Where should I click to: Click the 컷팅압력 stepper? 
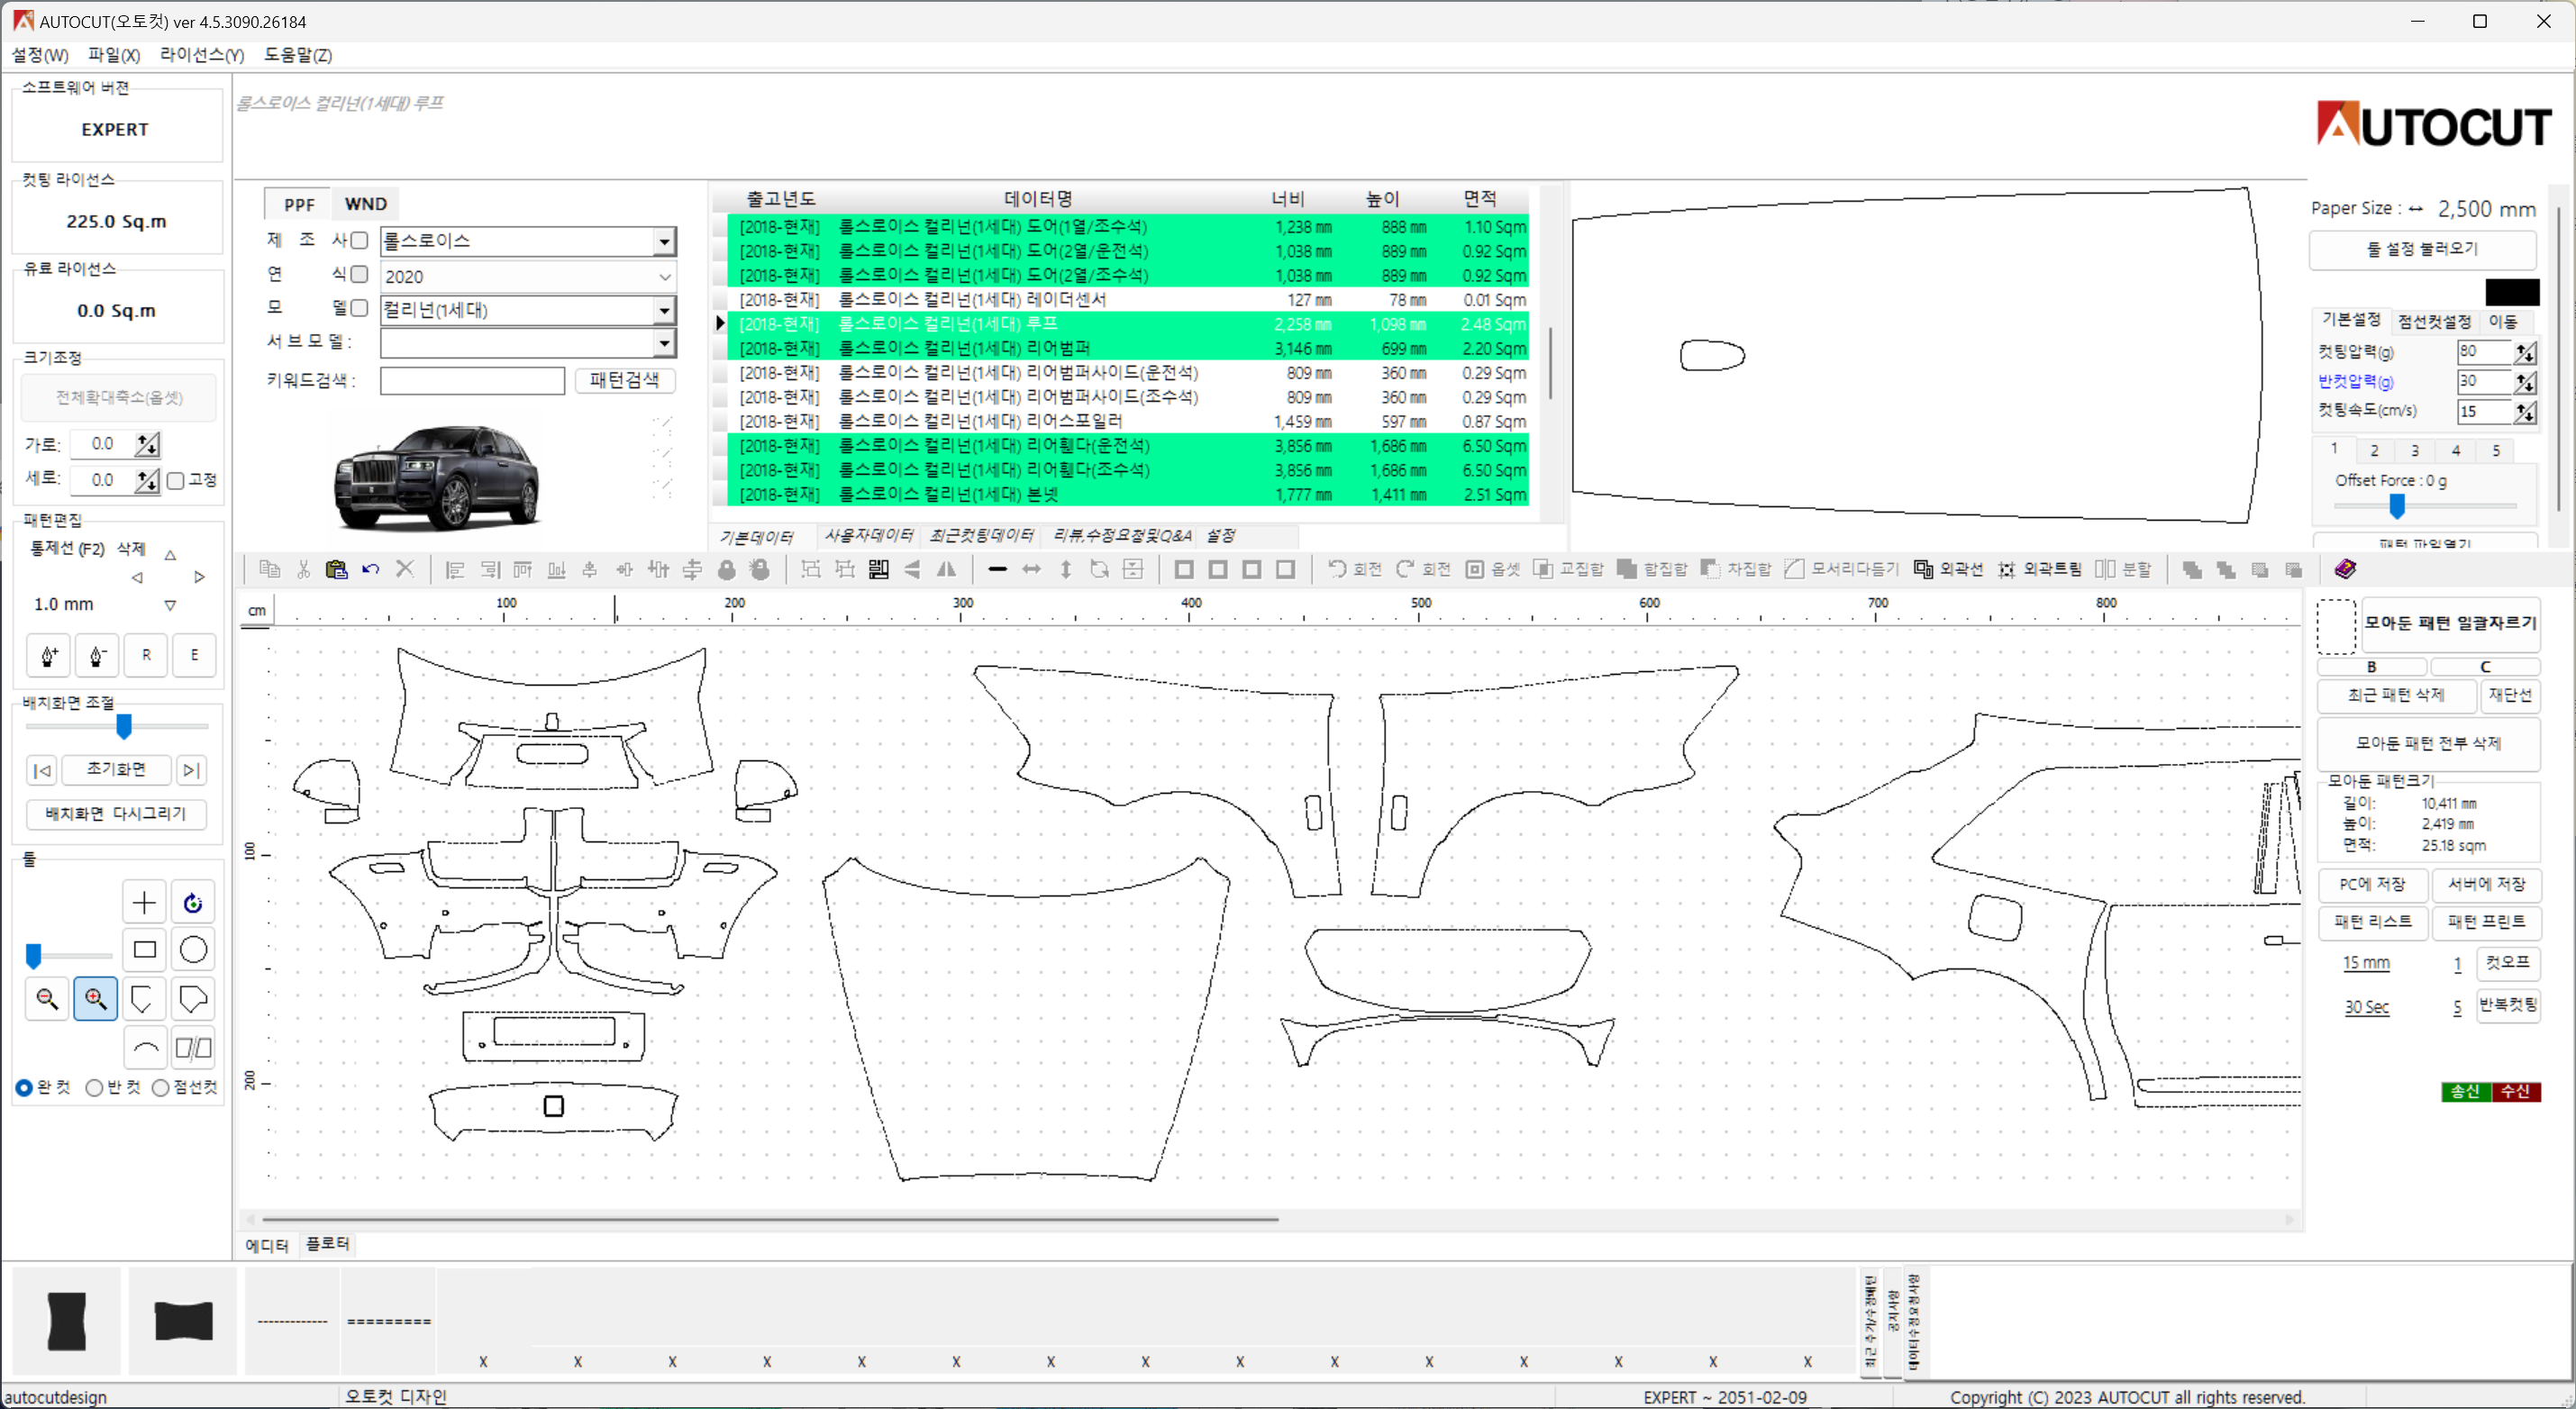point(2524,352)
